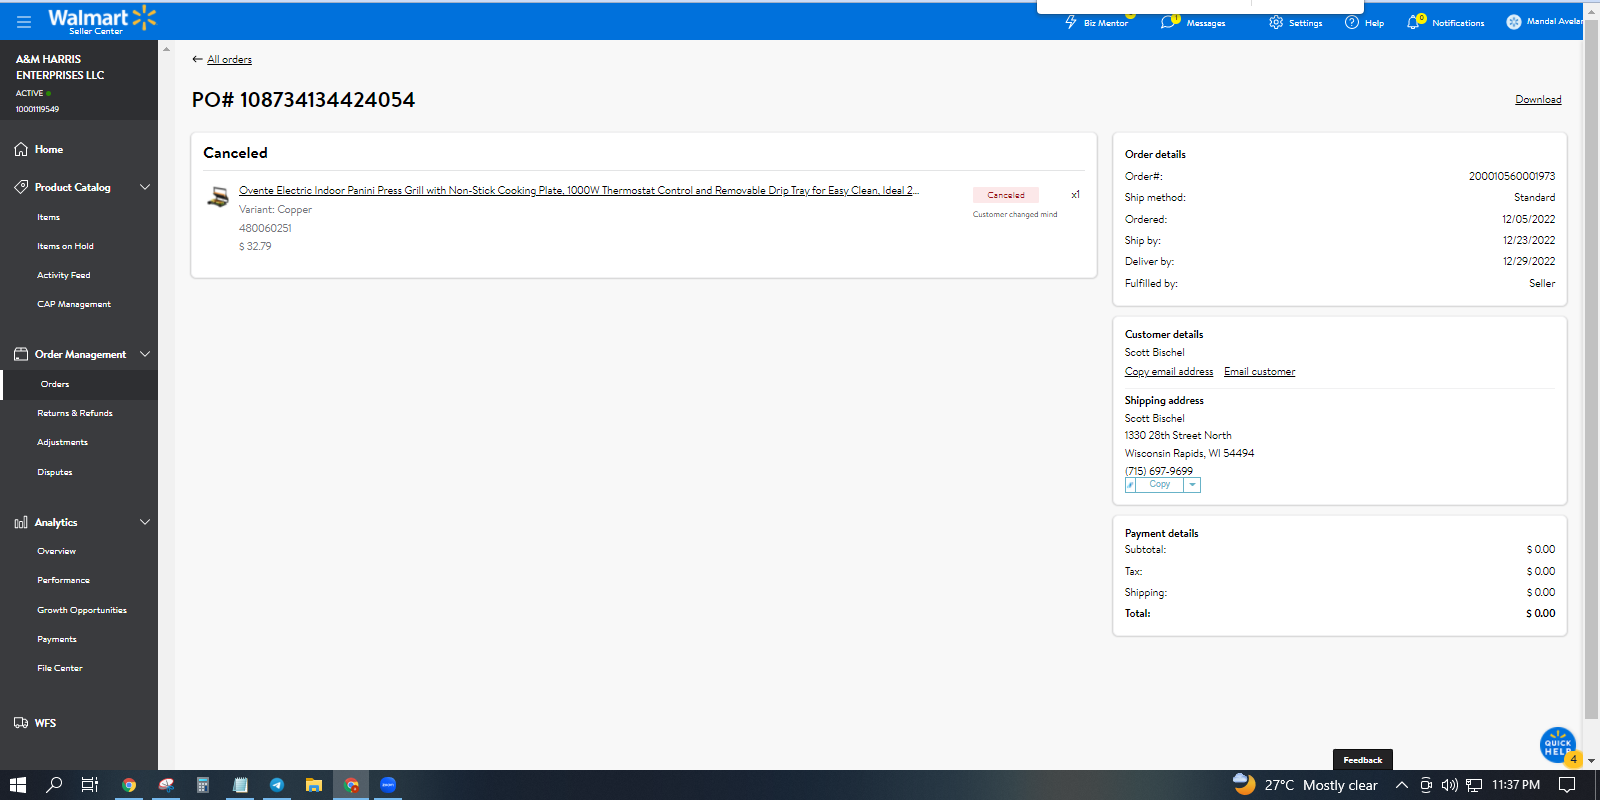This screenshot has height=800, width=1600.
Task: Open the Mandal user profile avatar
Action: 1514,22
